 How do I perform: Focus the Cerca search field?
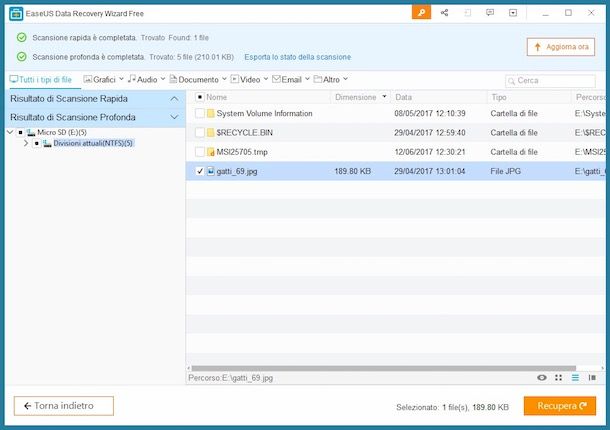pos(550,81)
